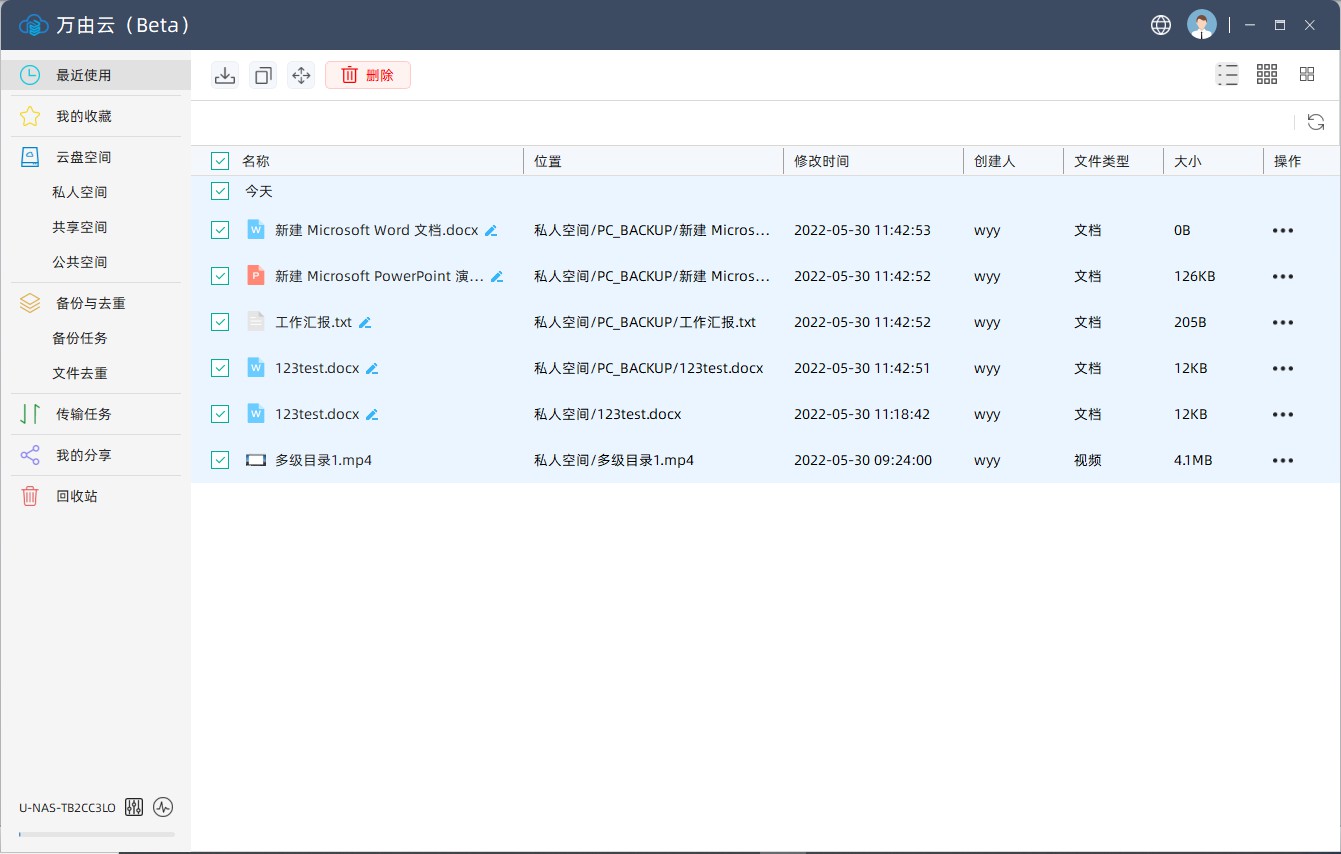
Task: Go to 我的收藏 in sidebar
Action: (83, 116)
